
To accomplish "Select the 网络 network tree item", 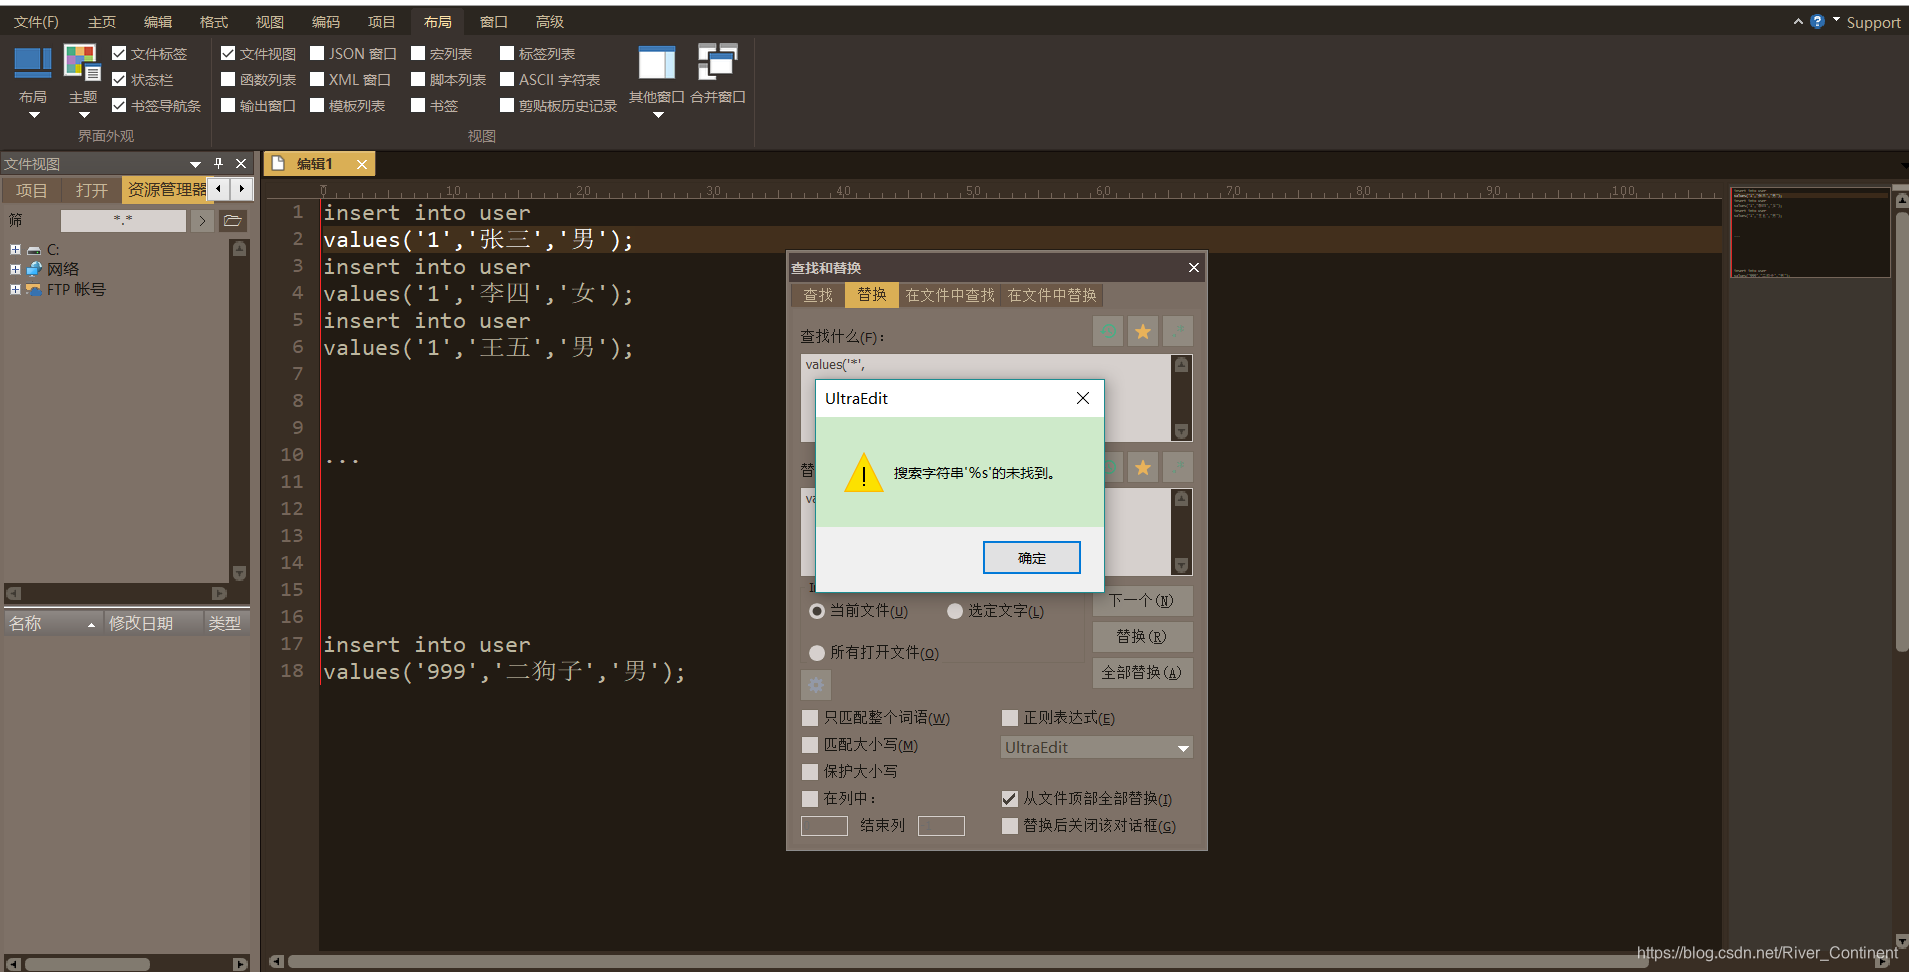I will pos(62,269).
